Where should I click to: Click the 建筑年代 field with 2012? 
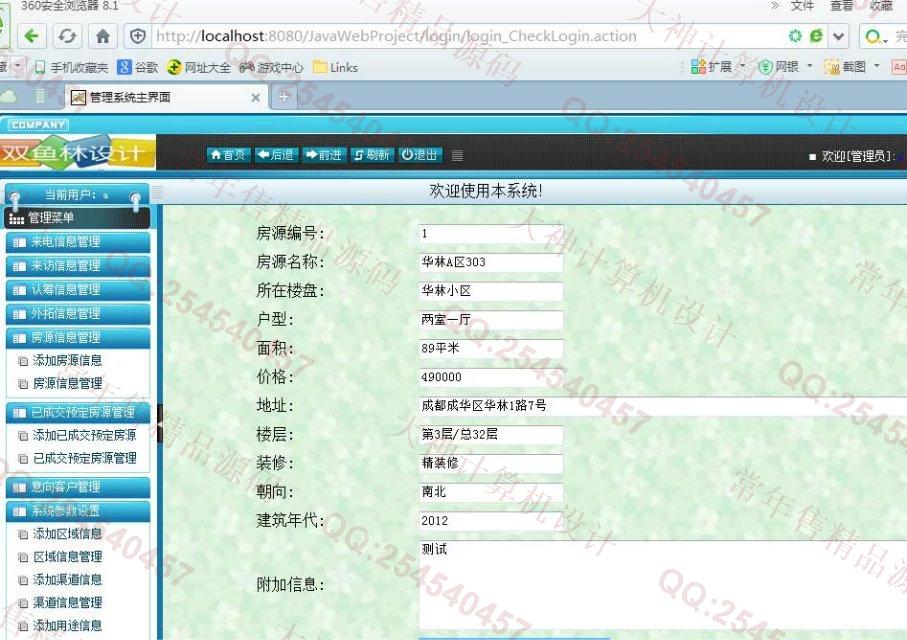tap(491, 521)
